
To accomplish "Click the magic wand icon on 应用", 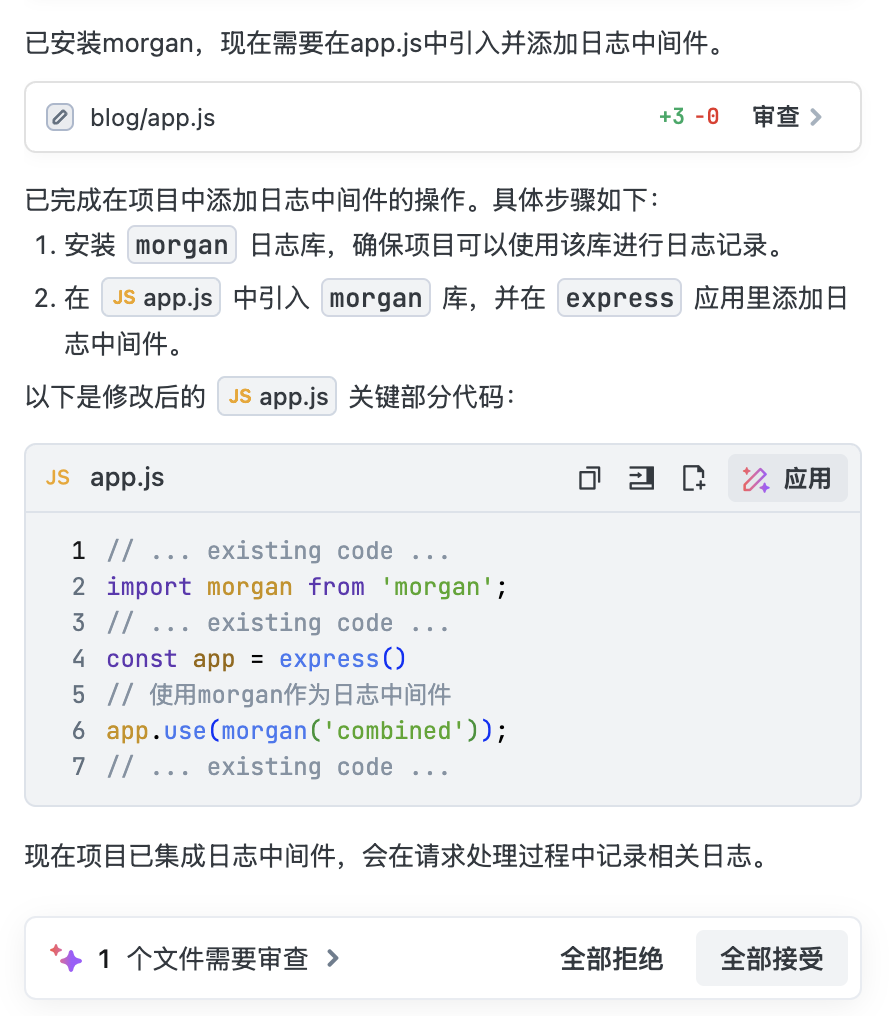I will [x=755, y=478].
